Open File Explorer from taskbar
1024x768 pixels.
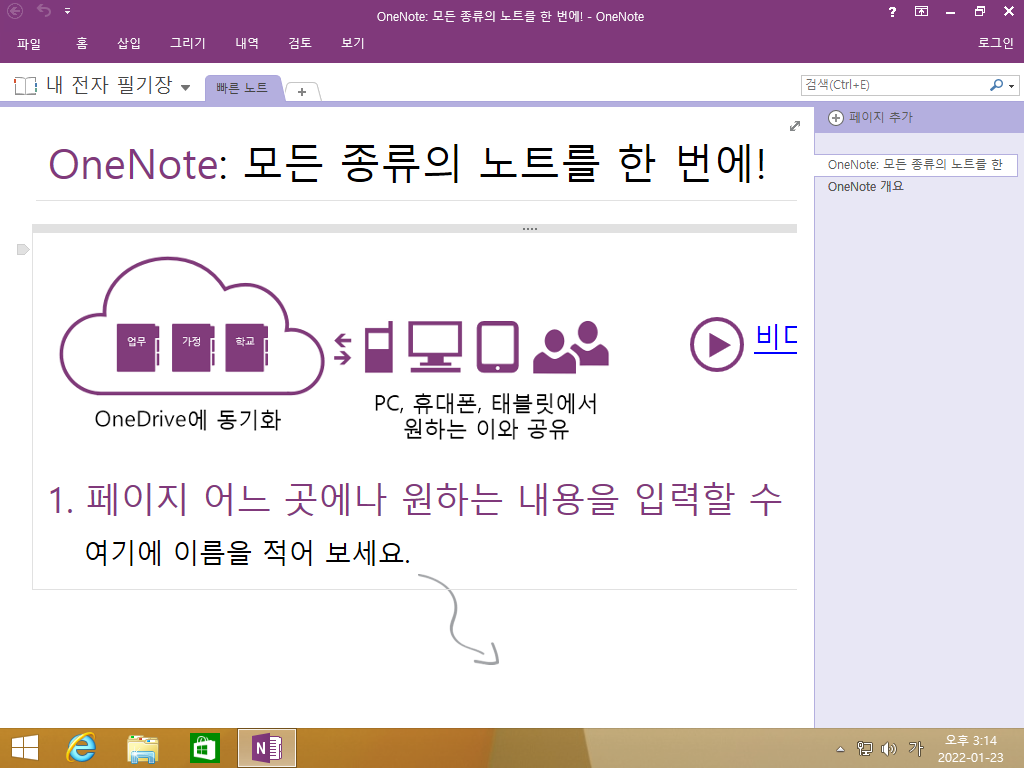[x=142, y=748]
